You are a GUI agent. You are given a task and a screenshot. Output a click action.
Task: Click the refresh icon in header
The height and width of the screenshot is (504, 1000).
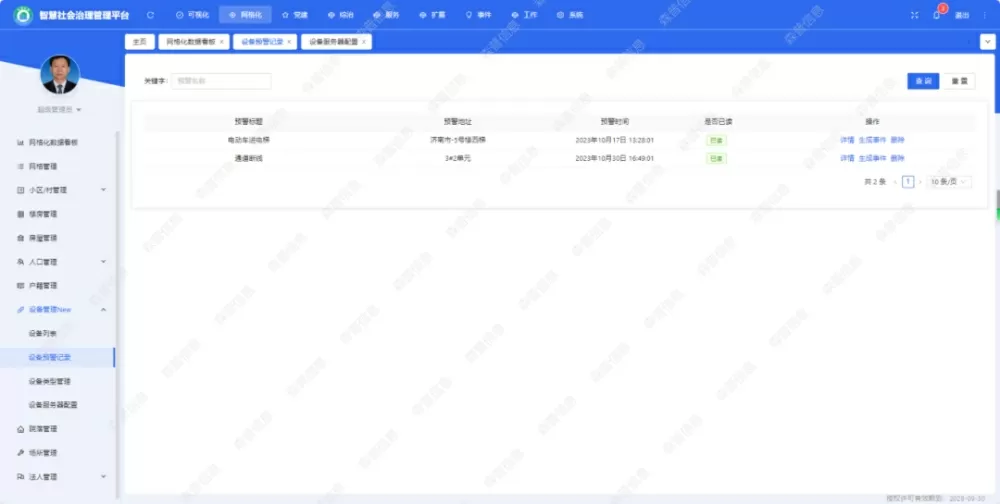click(151, 15)
